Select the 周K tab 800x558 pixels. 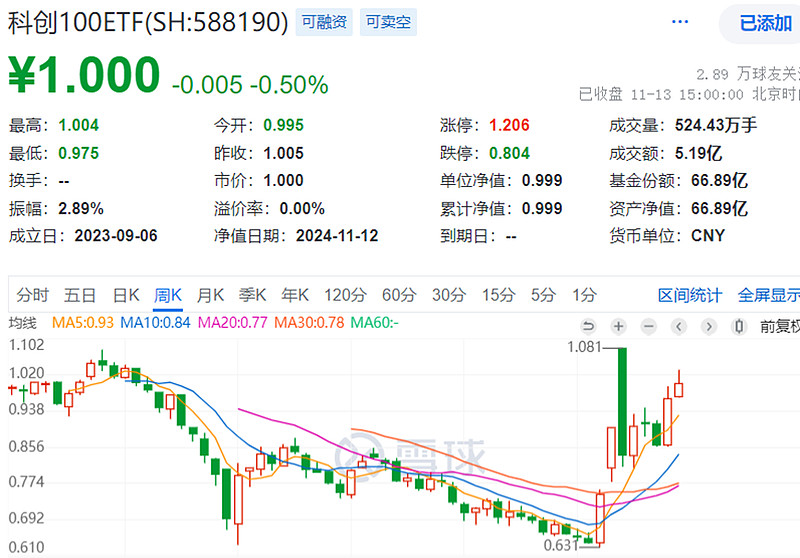pos(168,295)
